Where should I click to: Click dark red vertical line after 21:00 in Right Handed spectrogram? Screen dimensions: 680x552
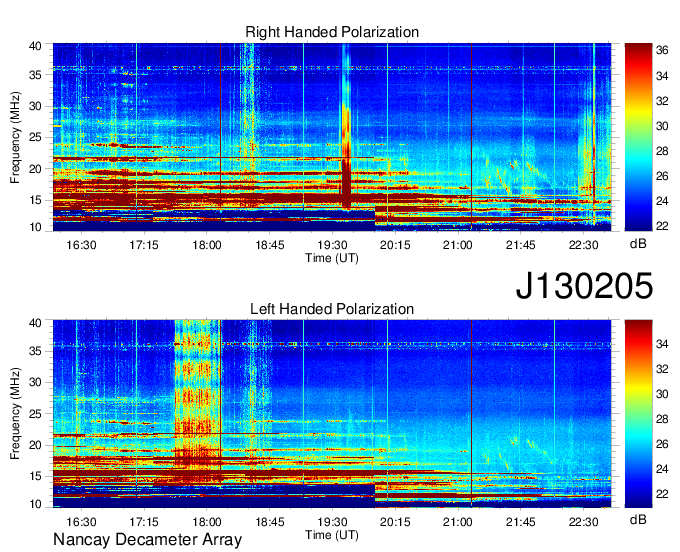(x=471, y=137)
